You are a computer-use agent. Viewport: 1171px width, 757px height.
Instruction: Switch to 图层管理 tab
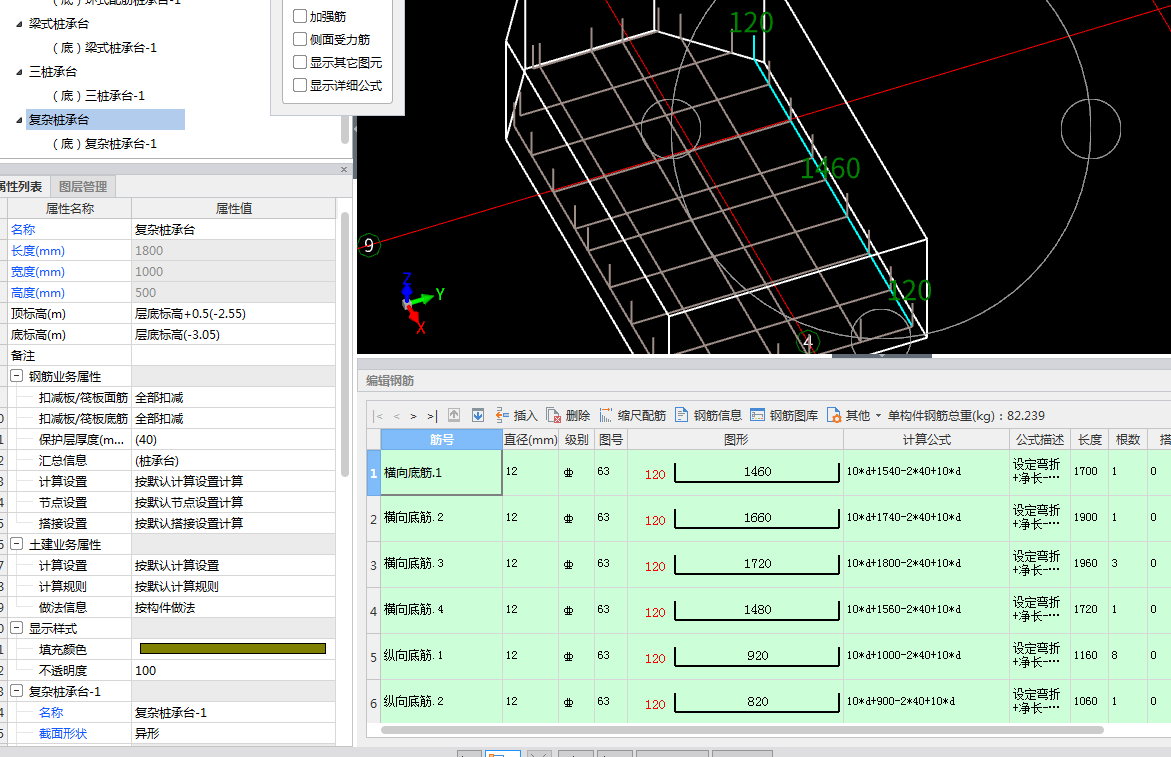click(83, 187)
